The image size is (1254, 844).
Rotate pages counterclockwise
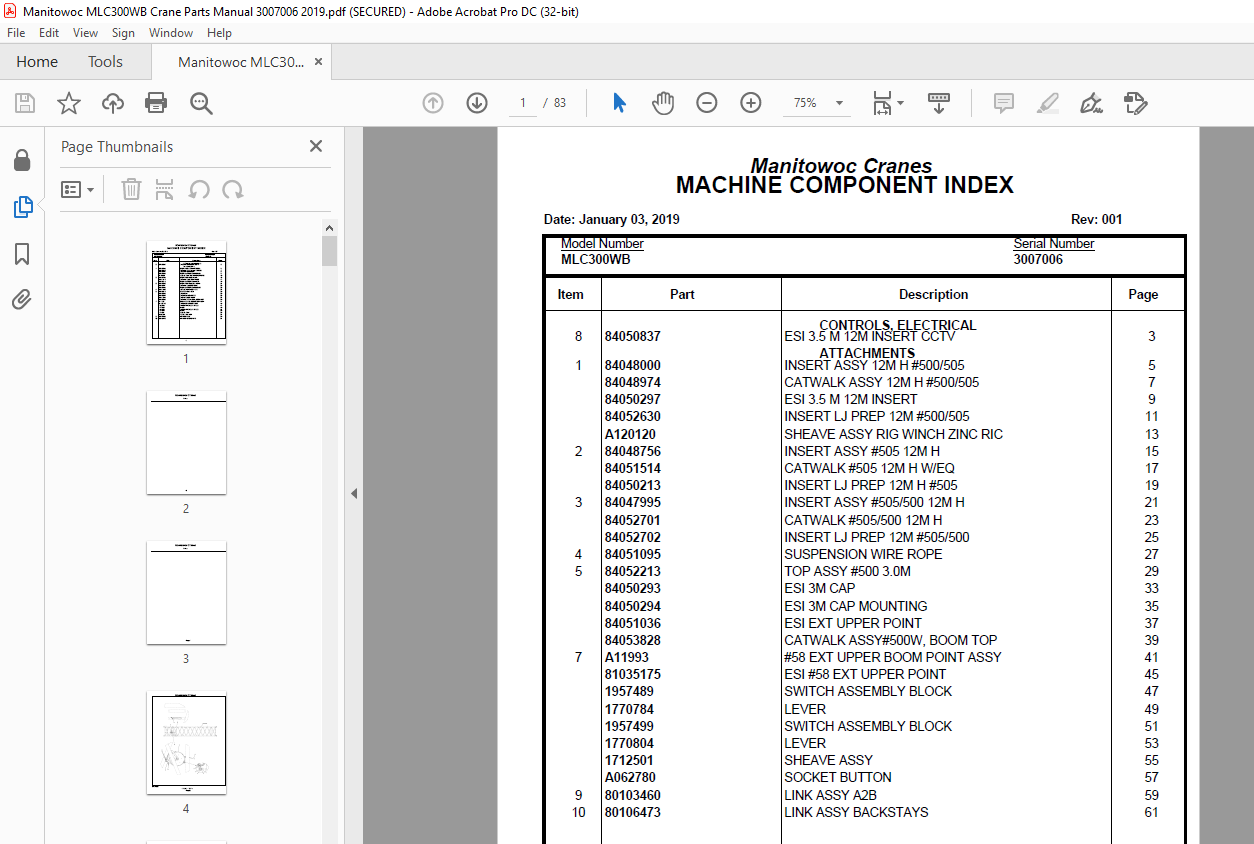[x=199, y=189]
